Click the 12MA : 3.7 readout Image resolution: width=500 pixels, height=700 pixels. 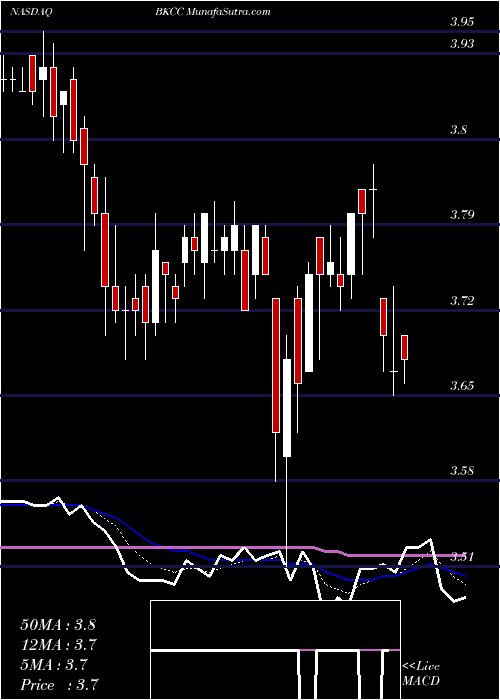(58, 645)
